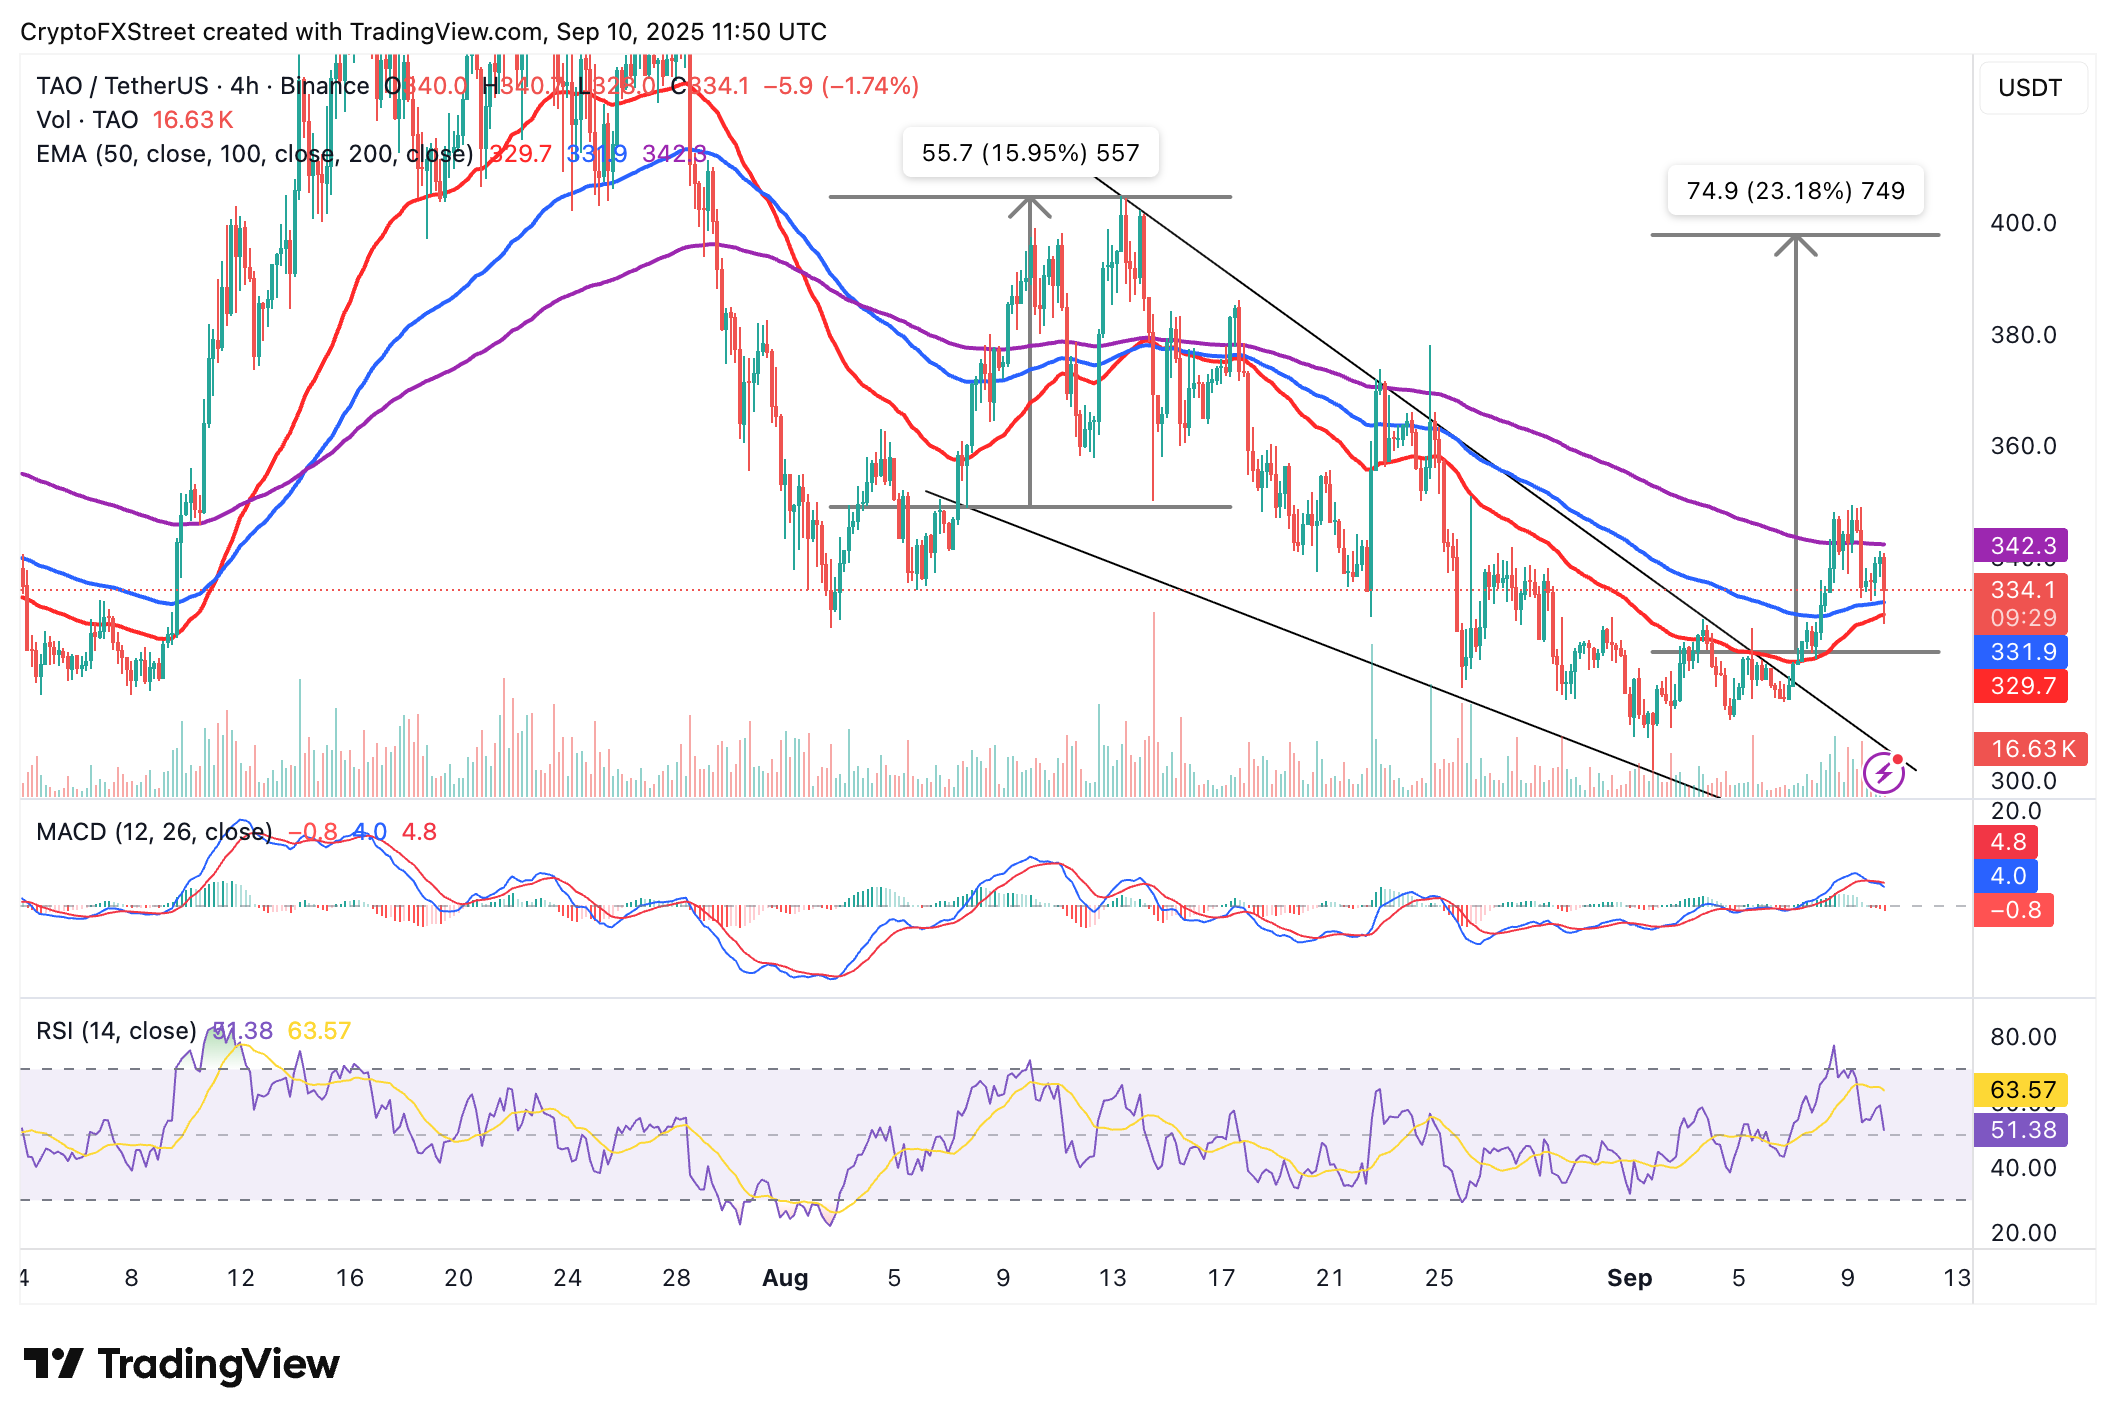Image resolution: width=2116 pixels, height=1424 pixels.
Task: Click the Aug marker on the time axis
Action: [785, 1278]
